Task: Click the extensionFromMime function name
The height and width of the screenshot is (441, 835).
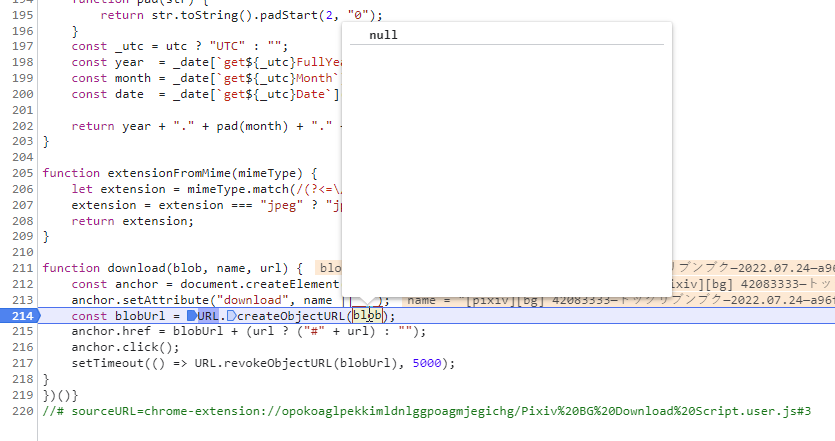Action: [x=169, y=173]
